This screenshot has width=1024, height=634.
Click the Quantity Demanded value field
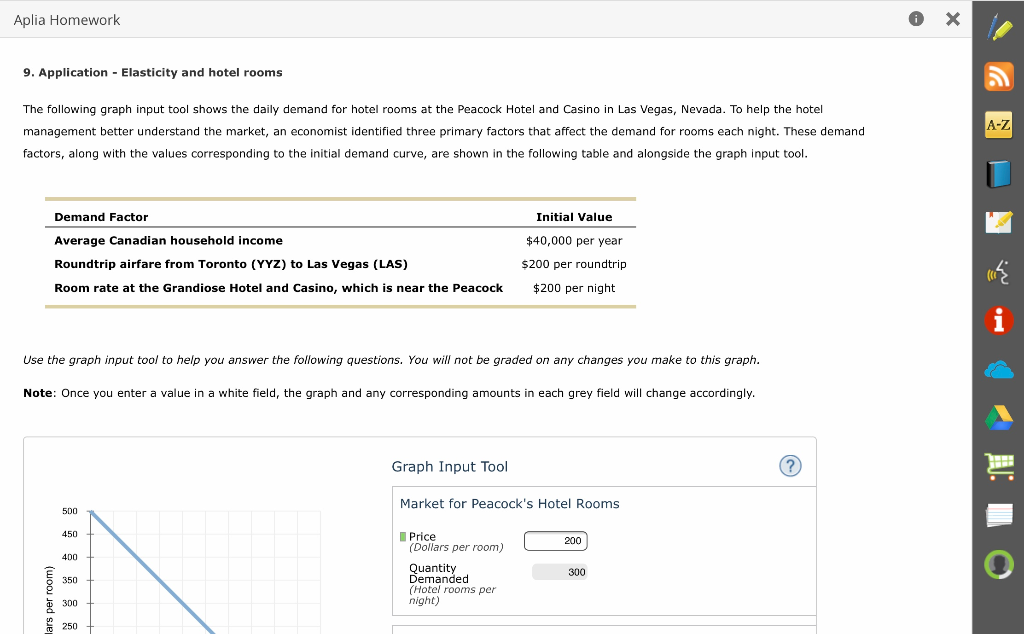(559, 570)
